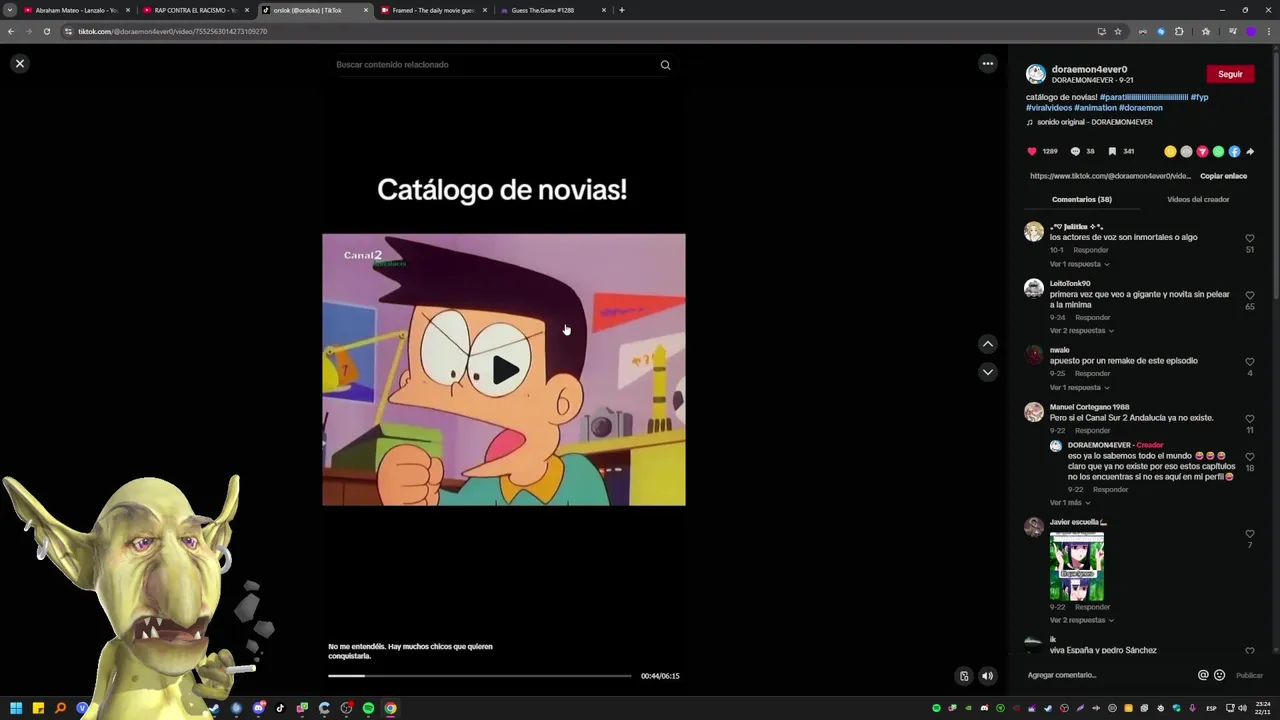This screenshot has height=720, width=1280.
Task: Open the three-dot more options menu
Action: click(988, 64)
